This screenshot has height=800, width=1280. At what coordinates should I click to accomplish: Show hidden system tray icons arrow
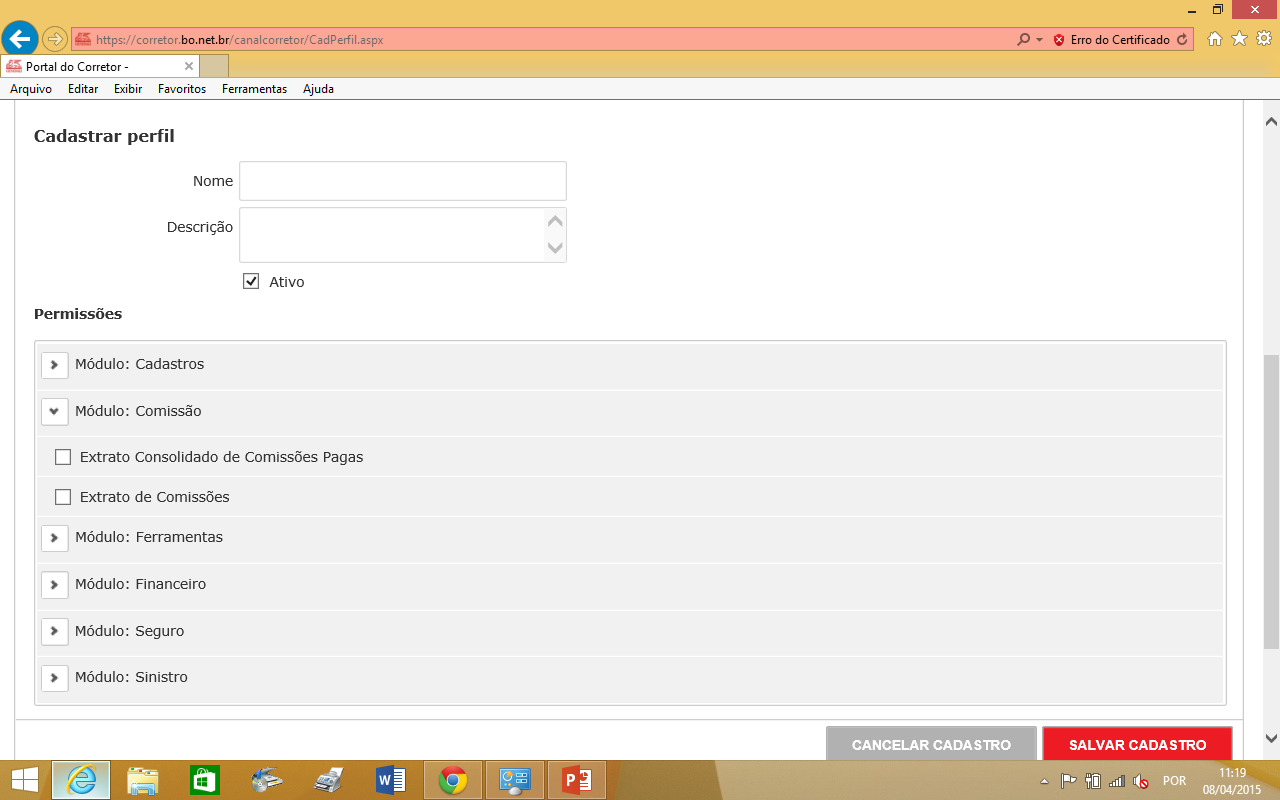point(1044,781)
